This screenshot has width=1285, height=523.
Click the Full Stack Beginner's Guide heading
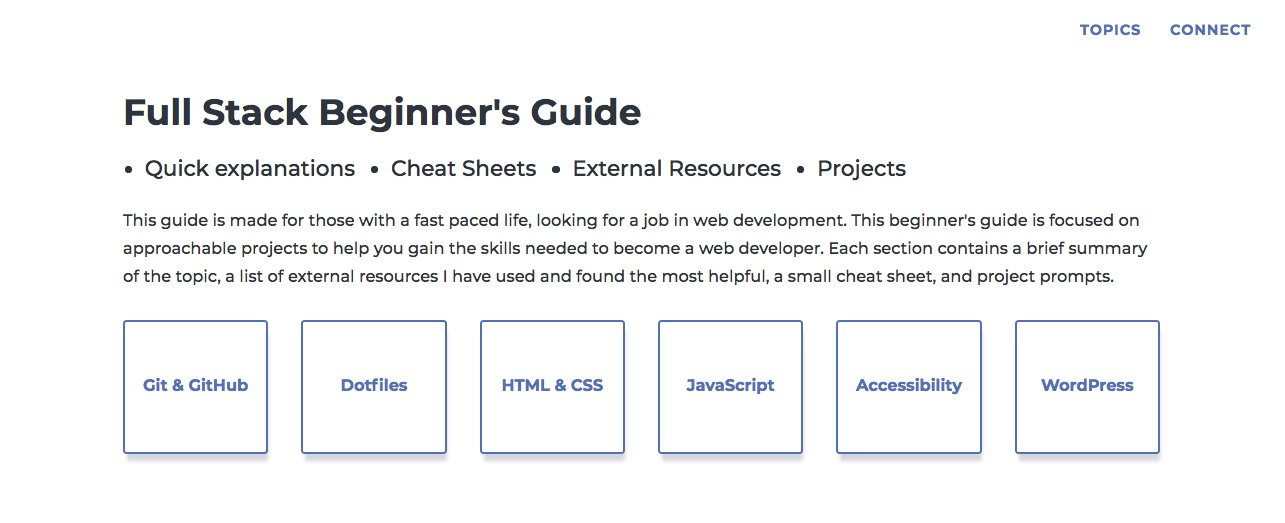pyautogui.click(x=382, y=112)
